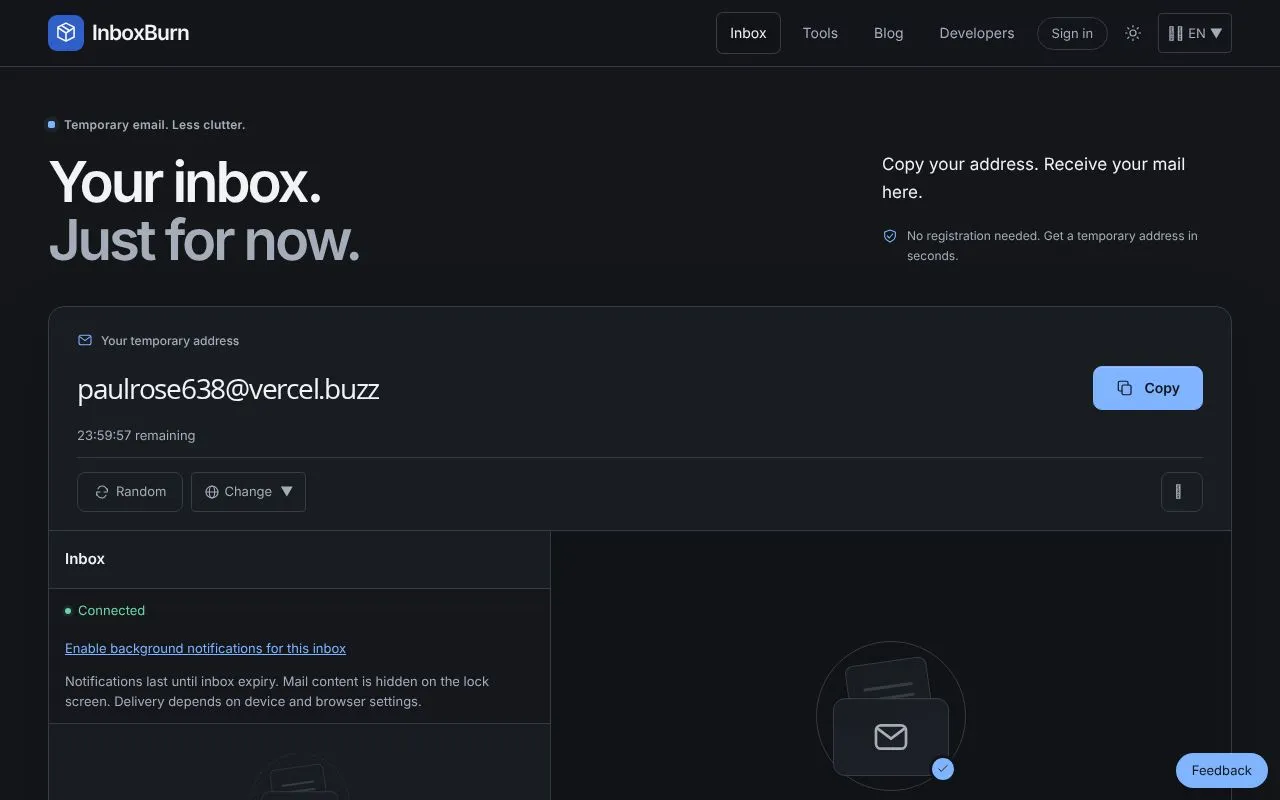Click the envelope icon next to 'Your temporary address'
Image resolution: width=1280 pixels, height=800 pixels.
point(85,340)
